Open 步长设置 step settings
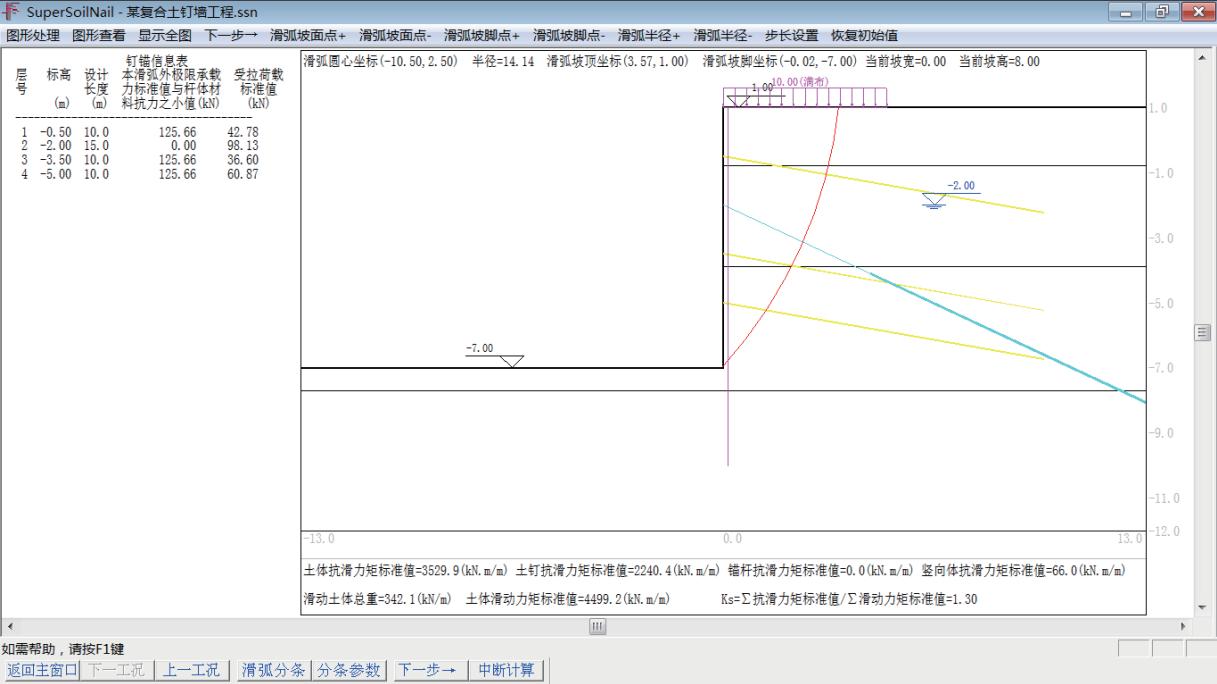Viewport: 1217px width, 684px height. 791,35
